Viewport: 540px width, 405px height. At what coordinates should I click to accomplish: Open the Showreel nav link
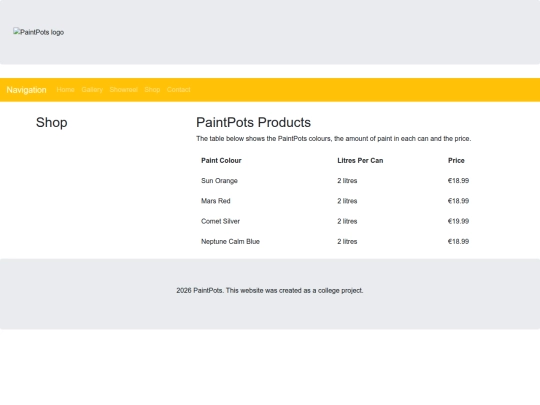[124, 90]
